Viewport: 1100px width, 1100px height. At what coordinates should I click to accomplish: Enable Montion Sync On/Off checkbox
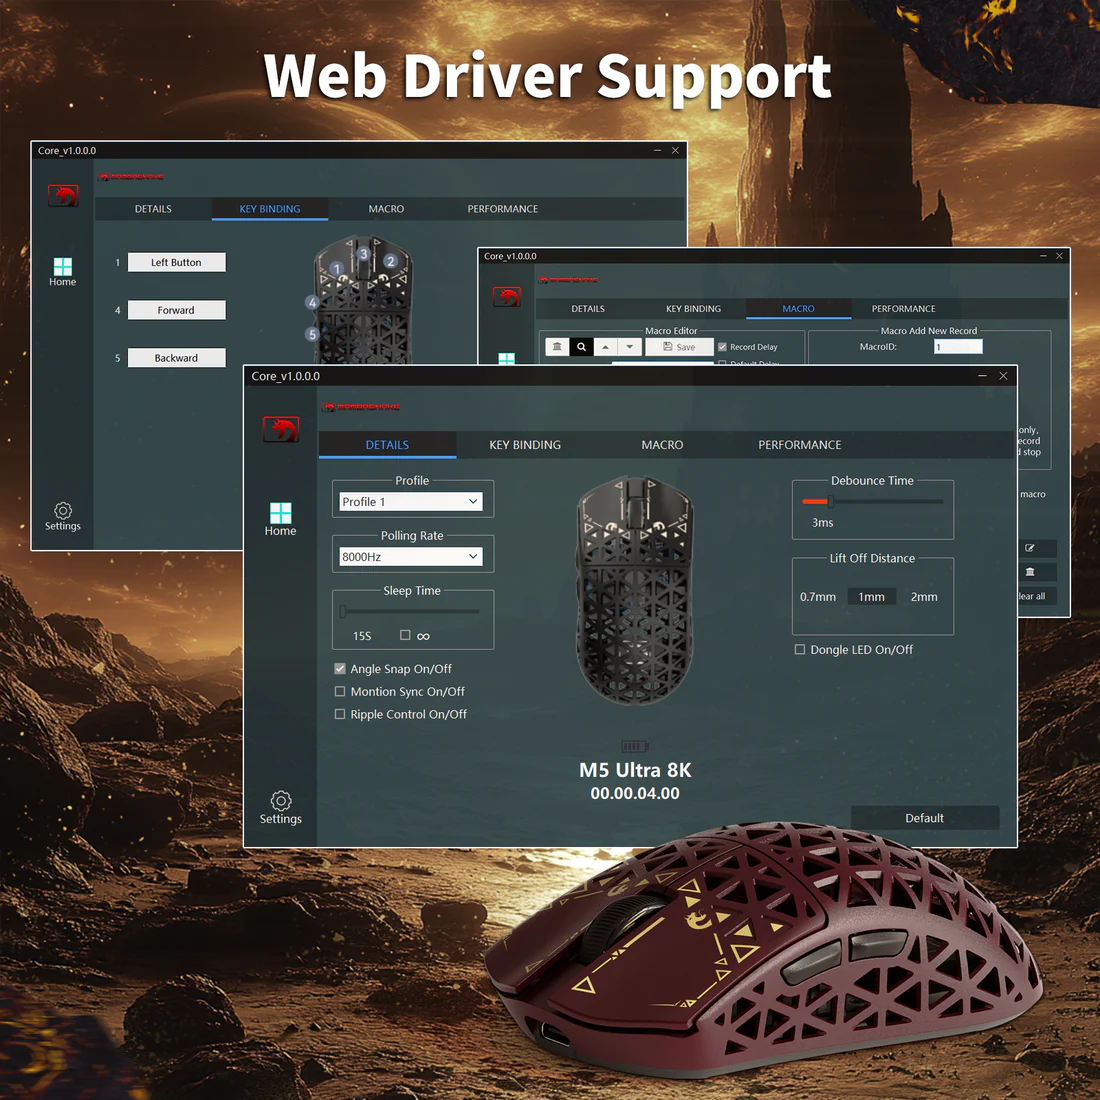[340, 692]
